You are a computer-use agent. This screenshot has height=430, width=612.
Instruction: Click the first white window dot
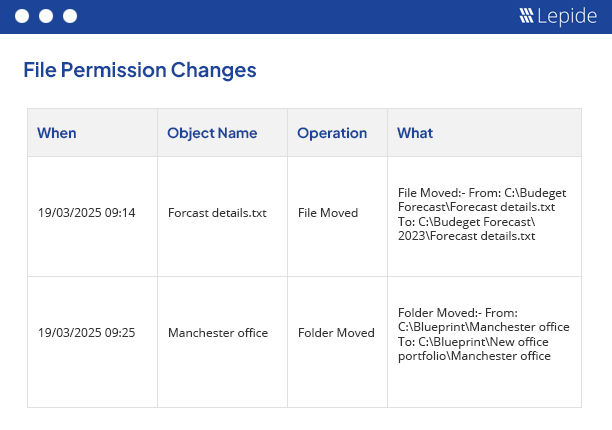[x=22, y=16]
